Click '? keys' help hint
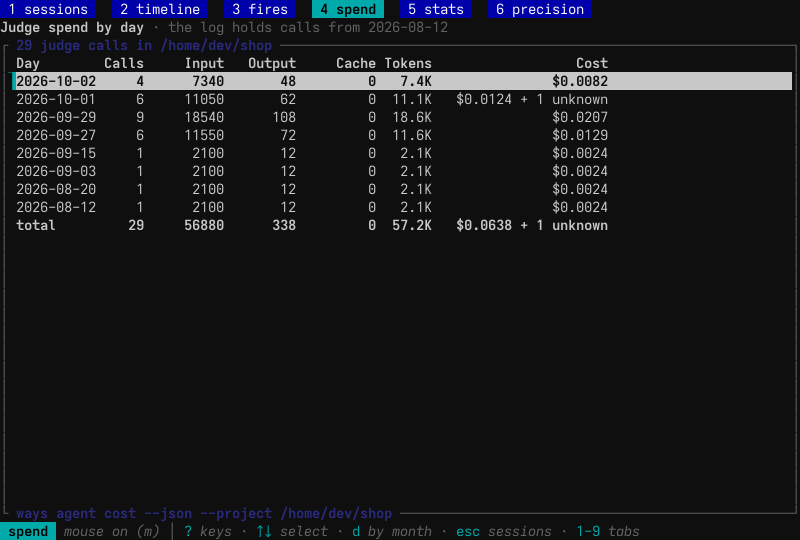Image resolution: width=800 pixels, height=540 pixels. click(208, 531)
